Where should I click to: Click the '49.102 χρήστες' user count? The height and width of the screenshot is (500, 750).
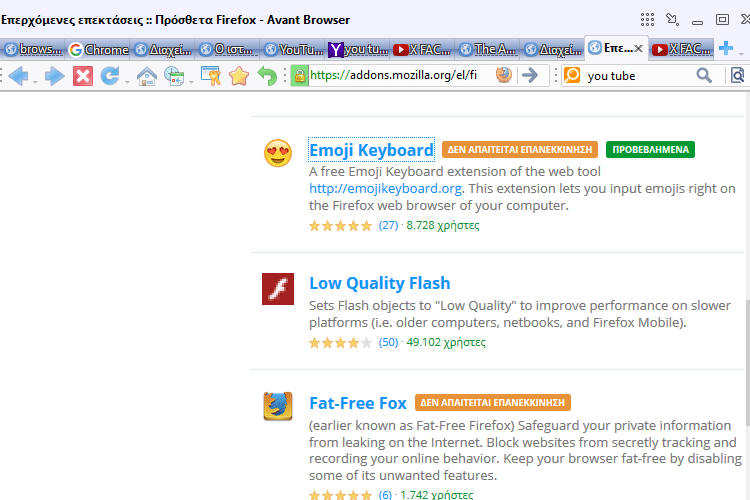click(446, 343)
